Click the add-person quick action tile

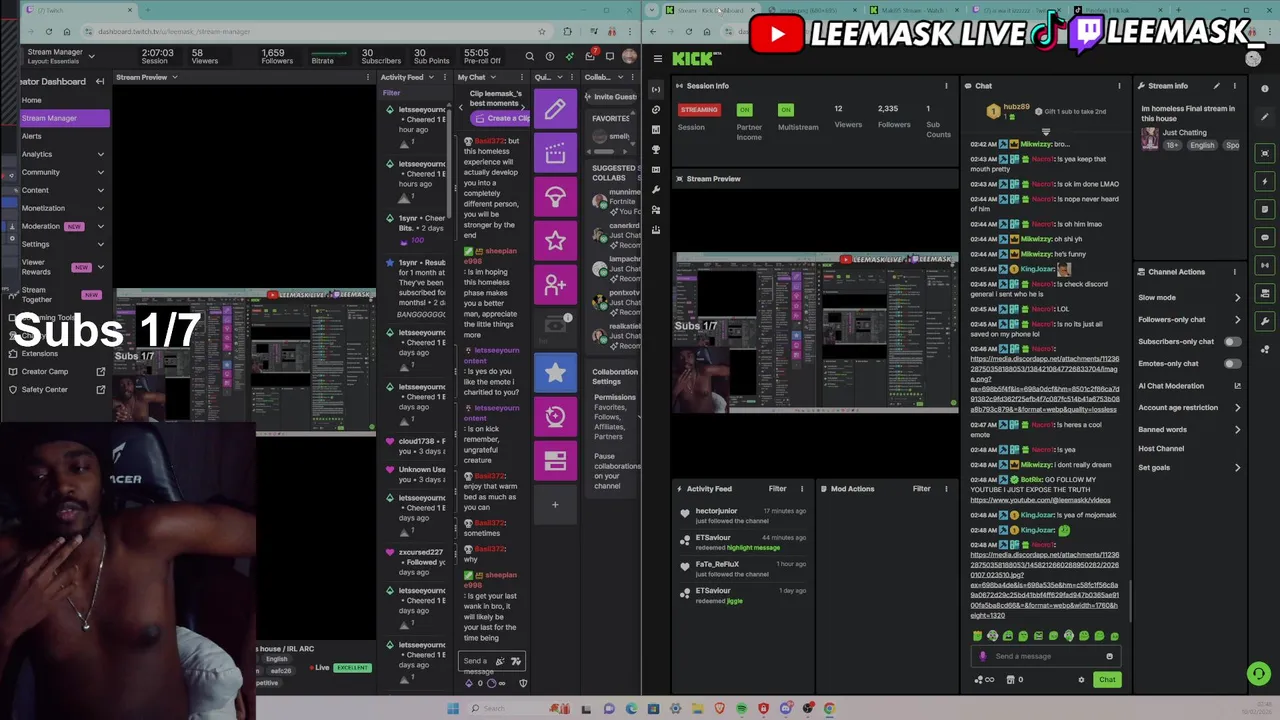[x=555, y=285]
